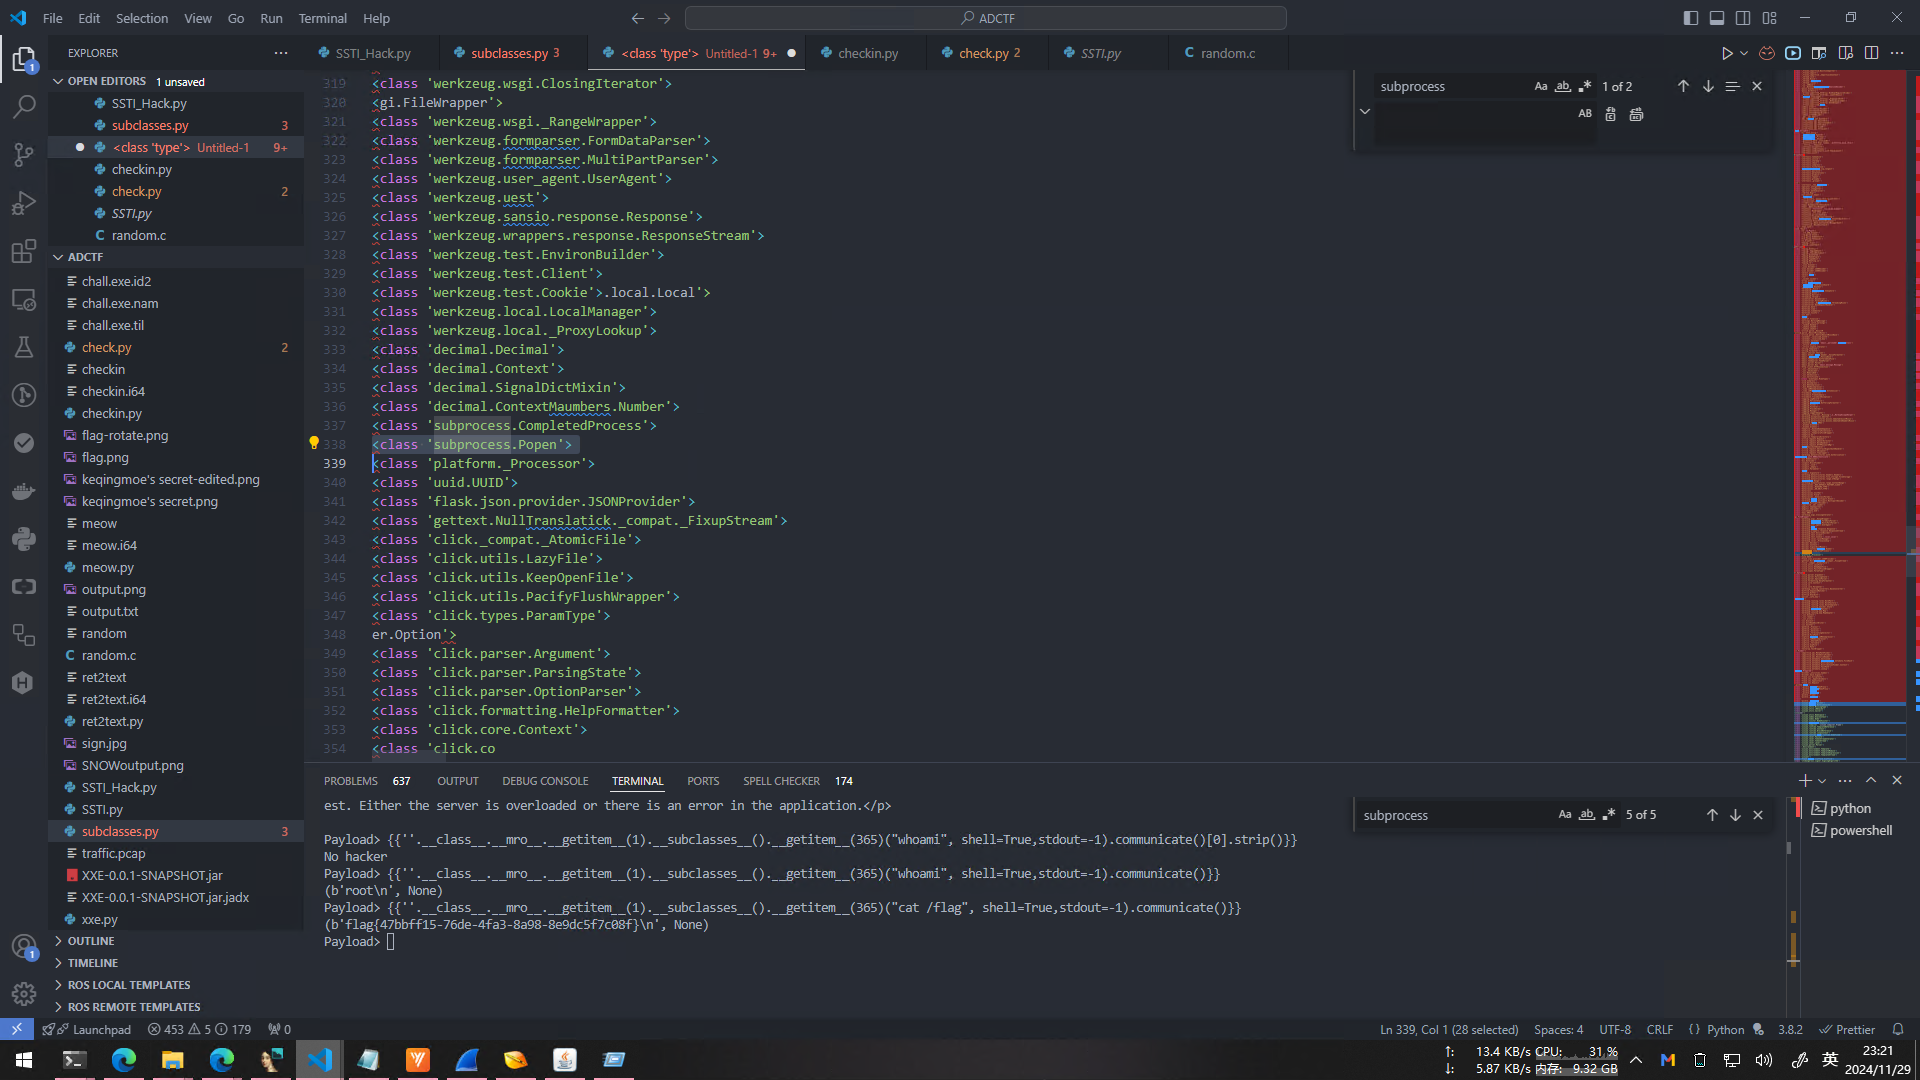Screen dimensions: 1920x1080
Task: Toggle Use Regular Expression in editor find
Action: click(x=1585, y=87)
